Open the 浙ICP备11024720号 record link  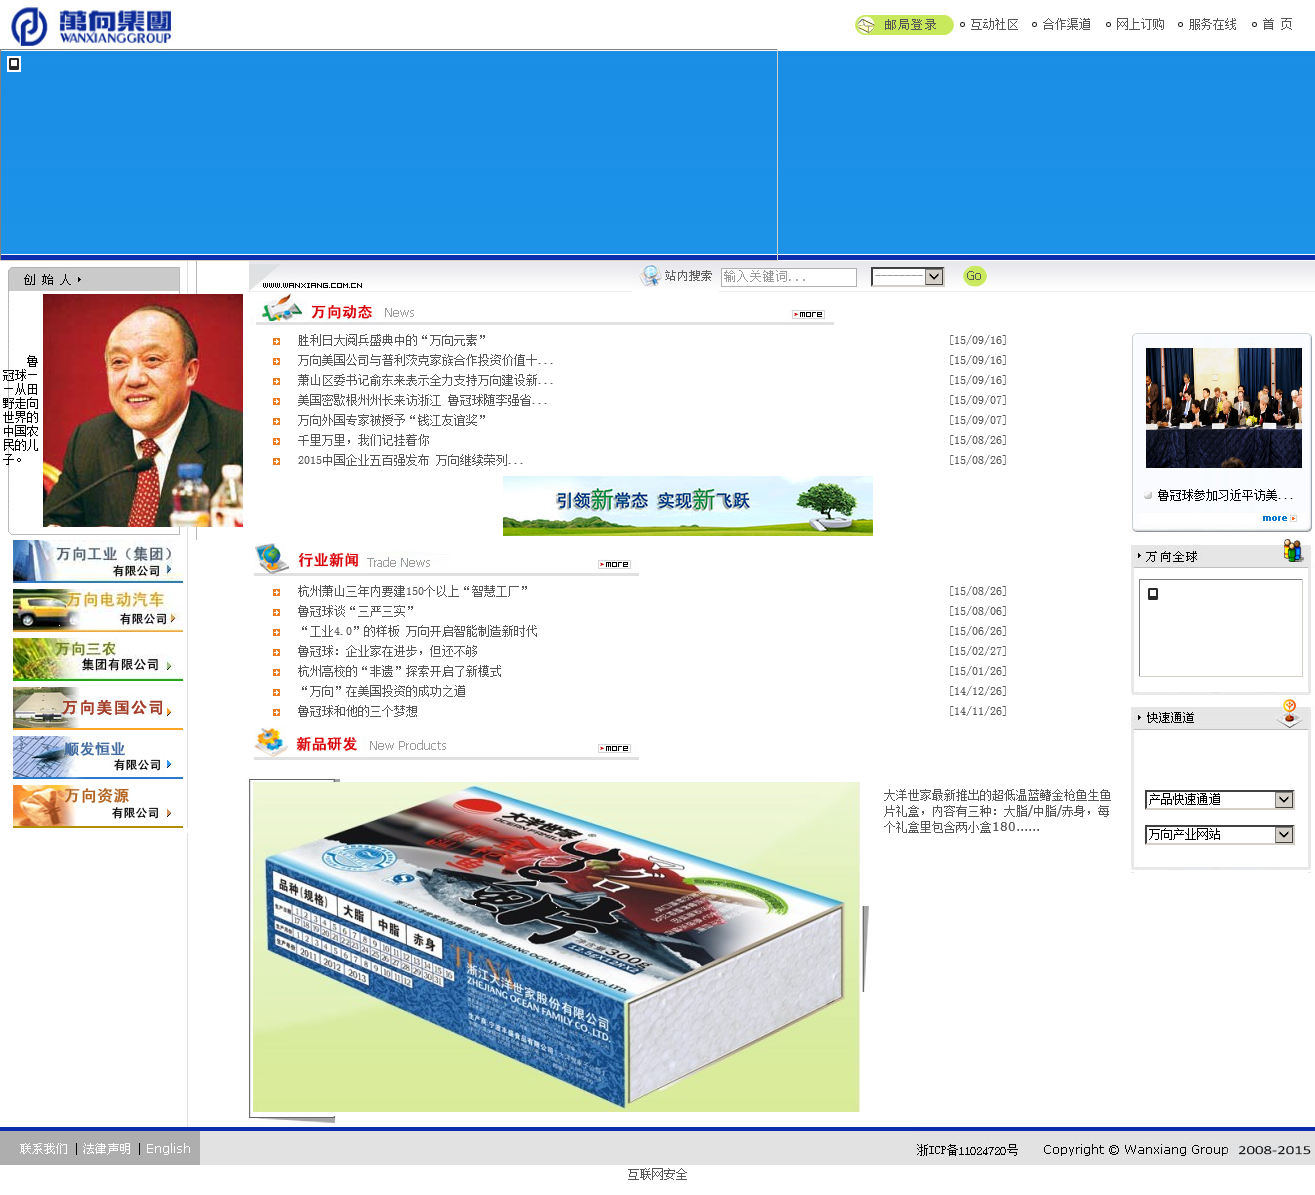click(x=968, y=1150)
